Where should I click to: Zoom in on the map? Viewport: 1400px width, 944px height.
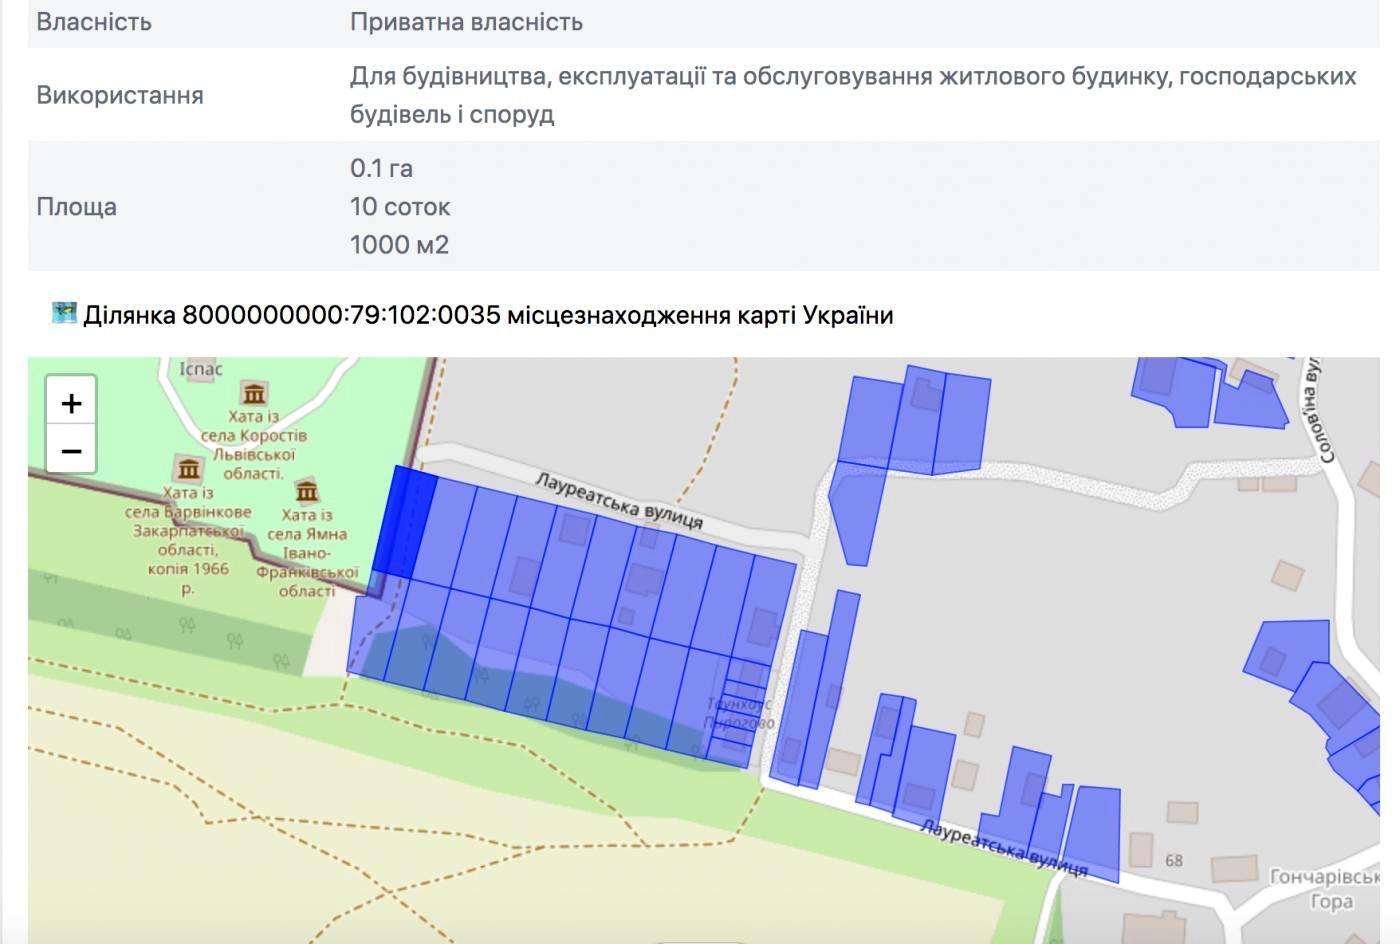(71, 403)
